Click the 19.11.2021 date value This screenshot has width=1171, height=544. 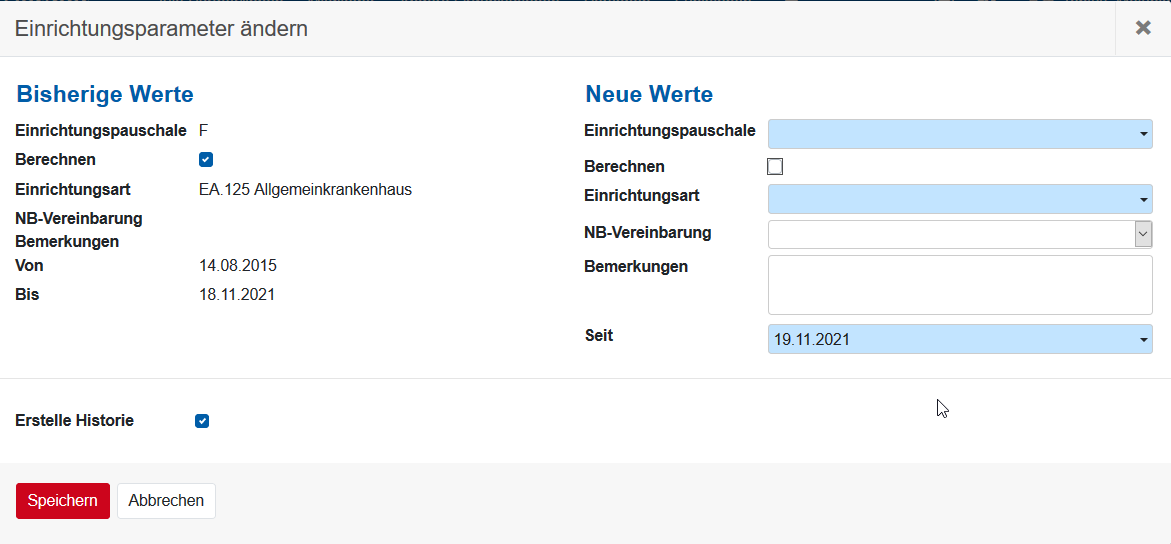tap(812, 340)
